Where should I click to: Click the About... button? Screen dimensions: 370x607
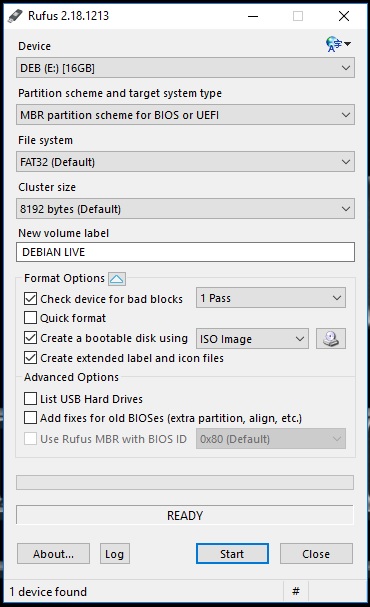coord(53,554)
